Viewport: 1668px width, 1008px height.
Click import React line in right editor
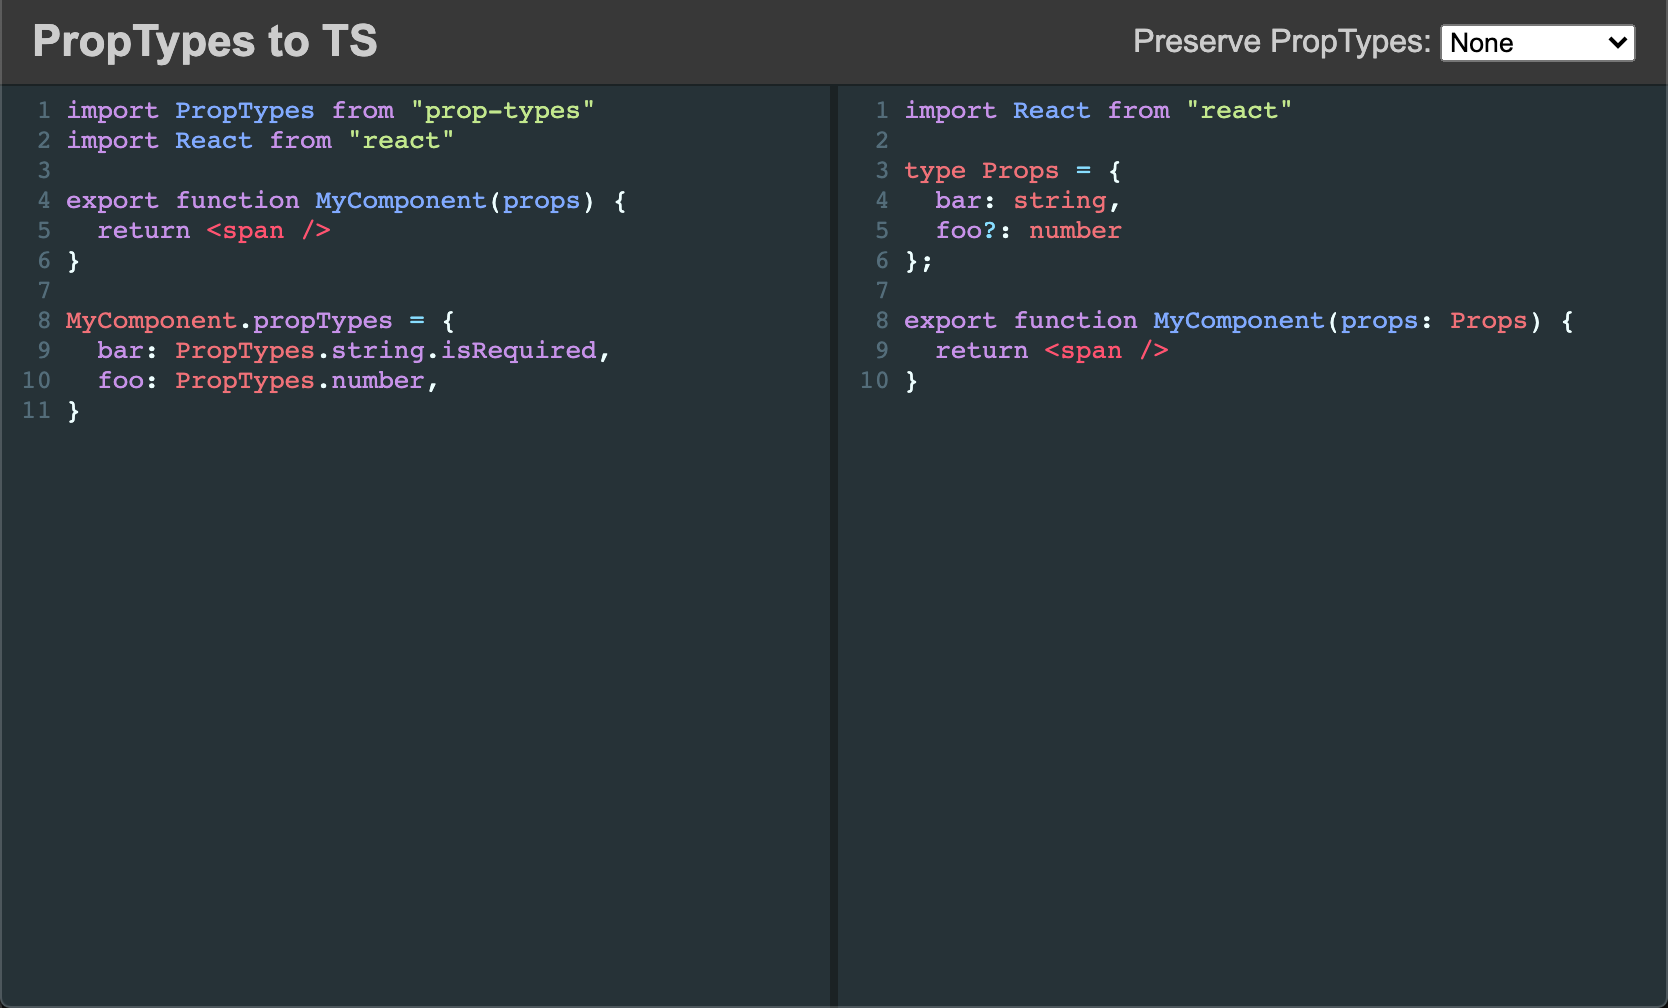point(1098,110)
